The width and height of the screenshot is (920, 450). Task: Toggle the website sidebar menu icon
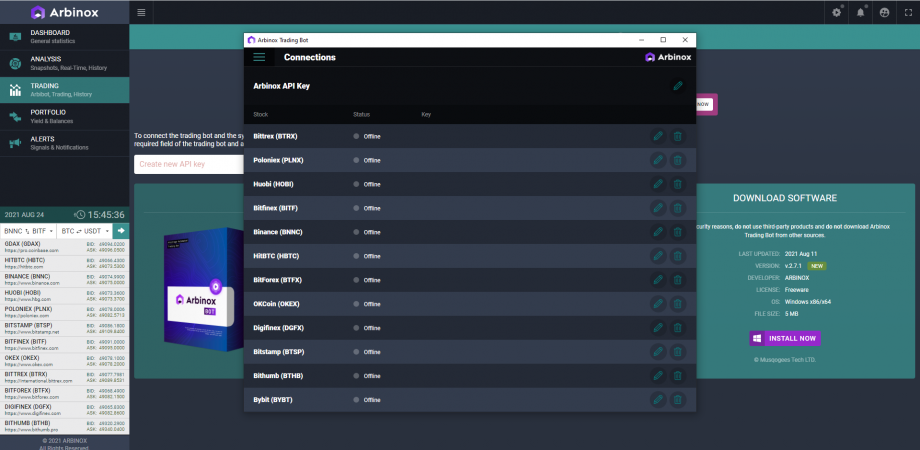click(141, 12)
